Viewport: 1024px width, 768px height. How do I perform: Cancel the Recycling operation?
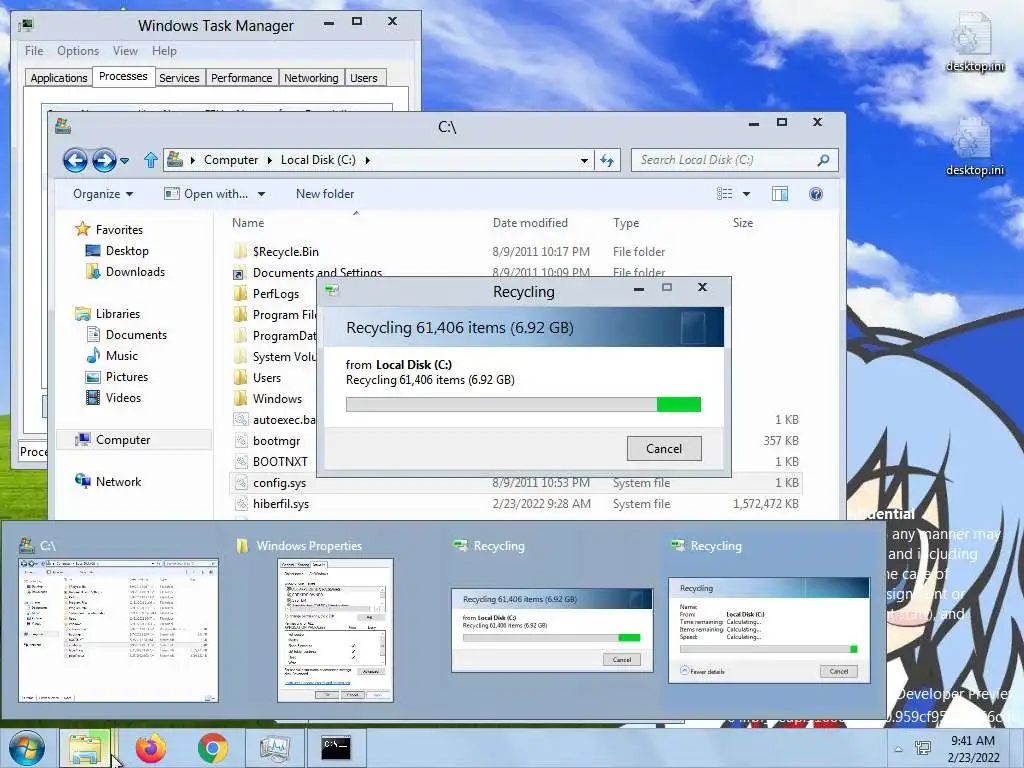(x=664, y=449)
